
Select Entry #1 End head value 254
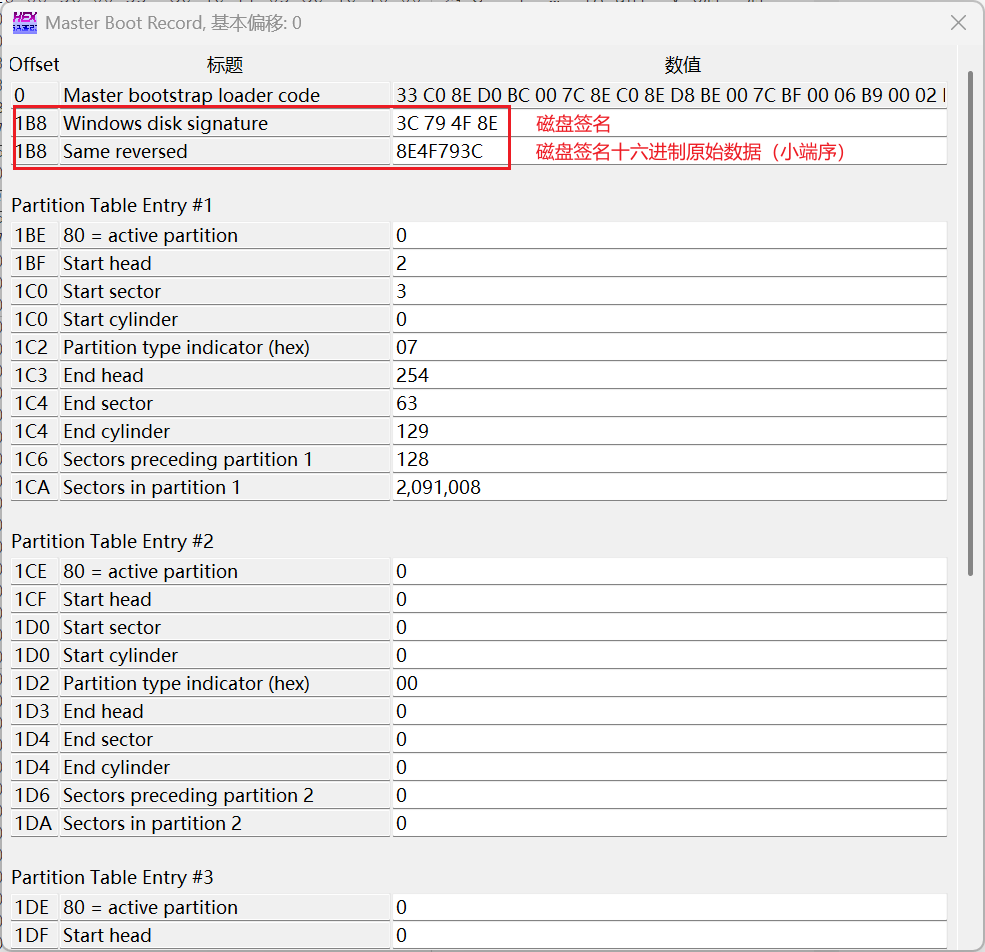click(x=668, y=376)
